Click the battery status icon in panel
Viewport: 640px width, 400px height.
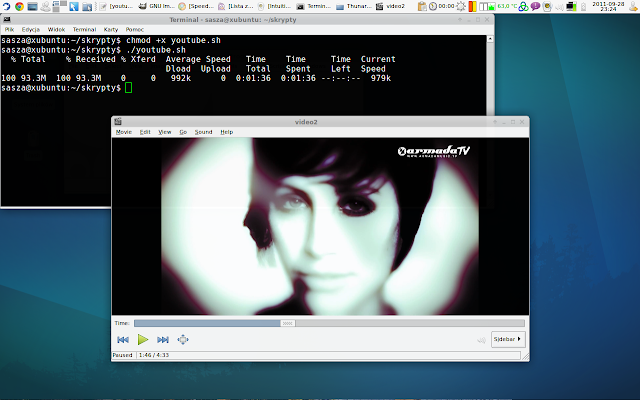(x=583, y=7)
